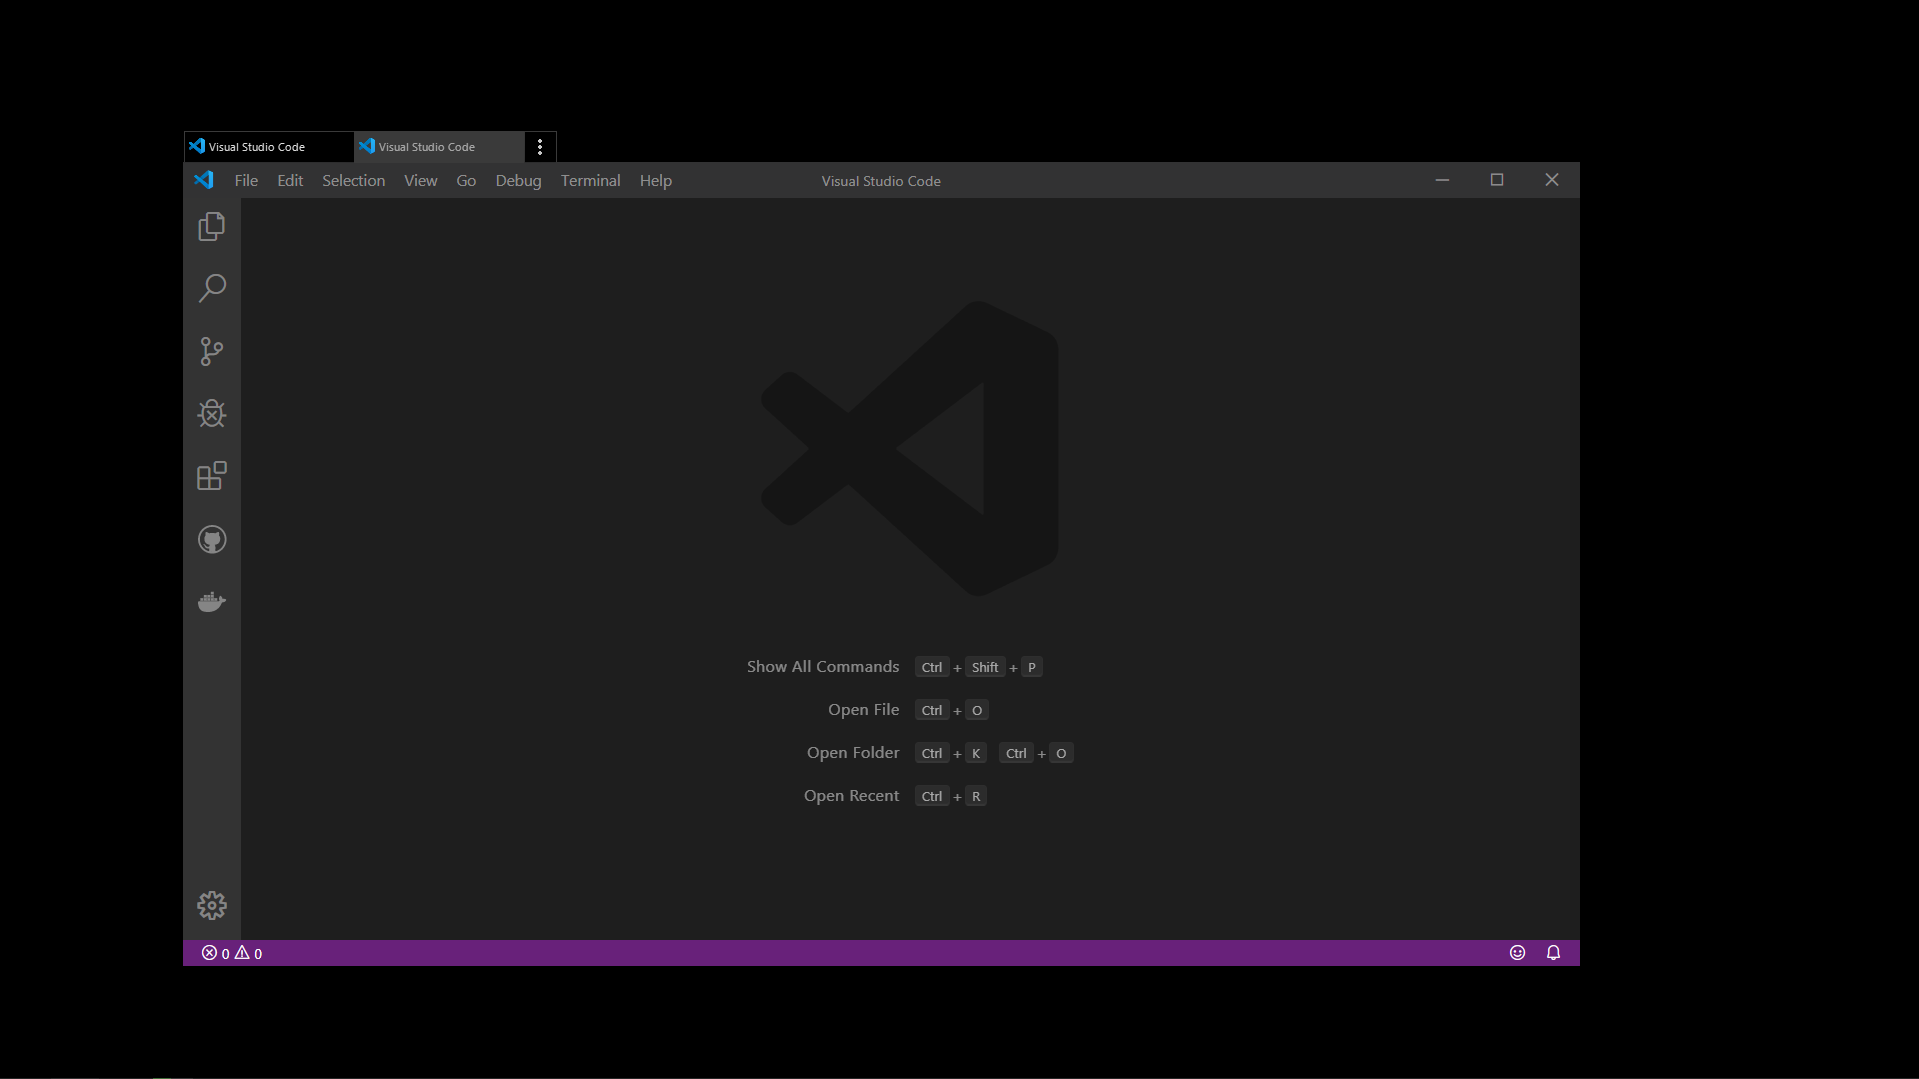Open notifications bell in status bar

point(1553,953)
